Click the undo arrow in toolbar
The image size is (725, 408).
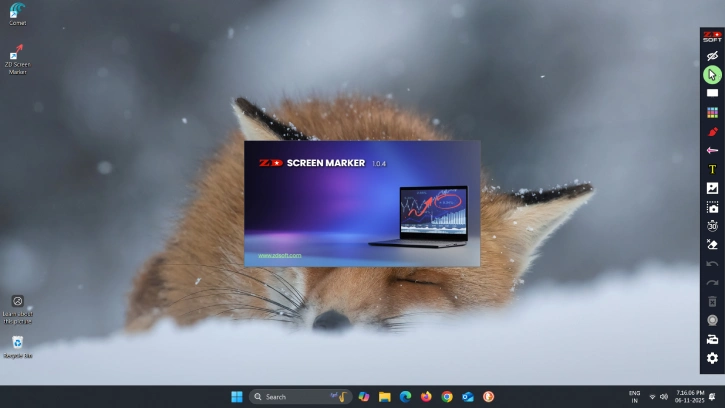pos(712,264)
